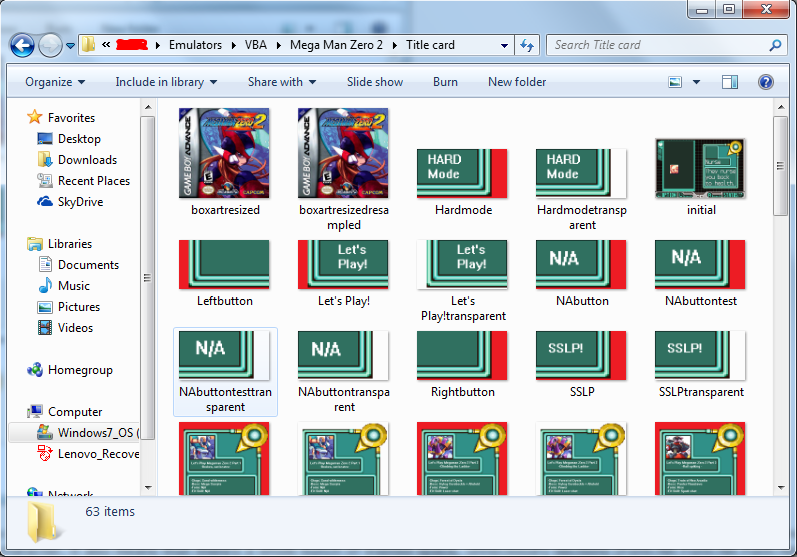Open Recent Places in sidebar

pos(83,180)
